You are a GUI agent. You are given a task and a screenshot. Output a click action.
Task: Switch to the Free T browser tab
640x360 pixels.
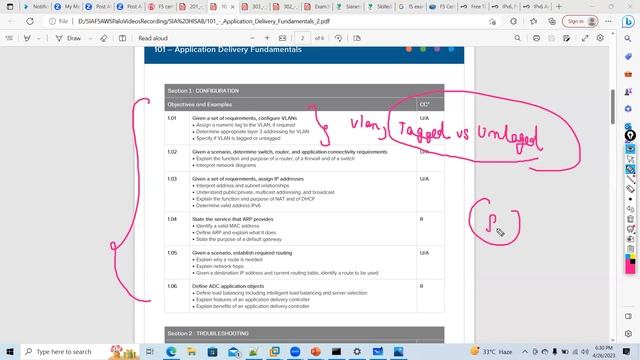(473, 7)
